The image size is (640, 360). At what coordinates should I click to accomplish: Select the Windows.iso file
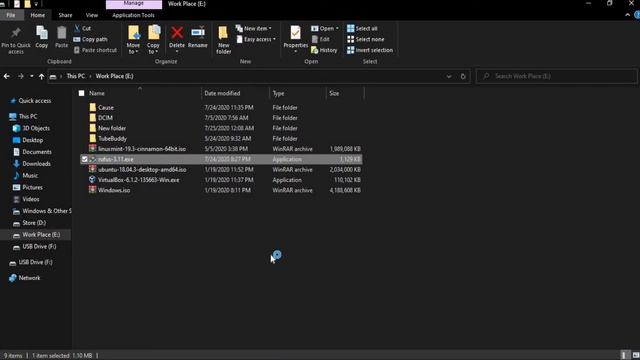point(114,191)
